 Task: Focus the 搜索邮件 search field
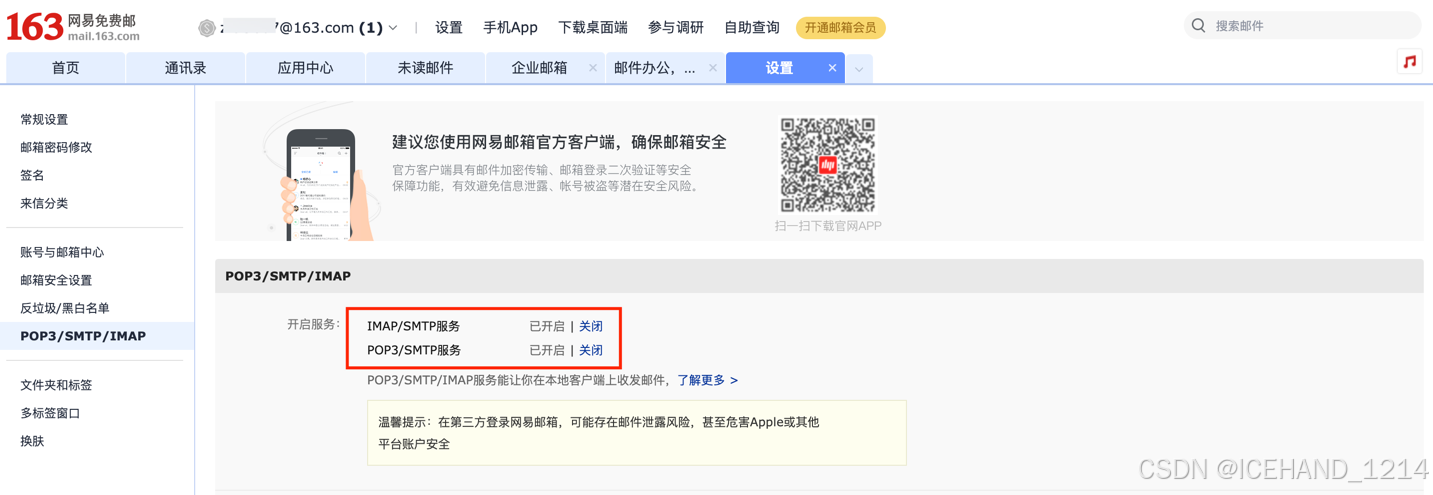[x=1302, y=26]
